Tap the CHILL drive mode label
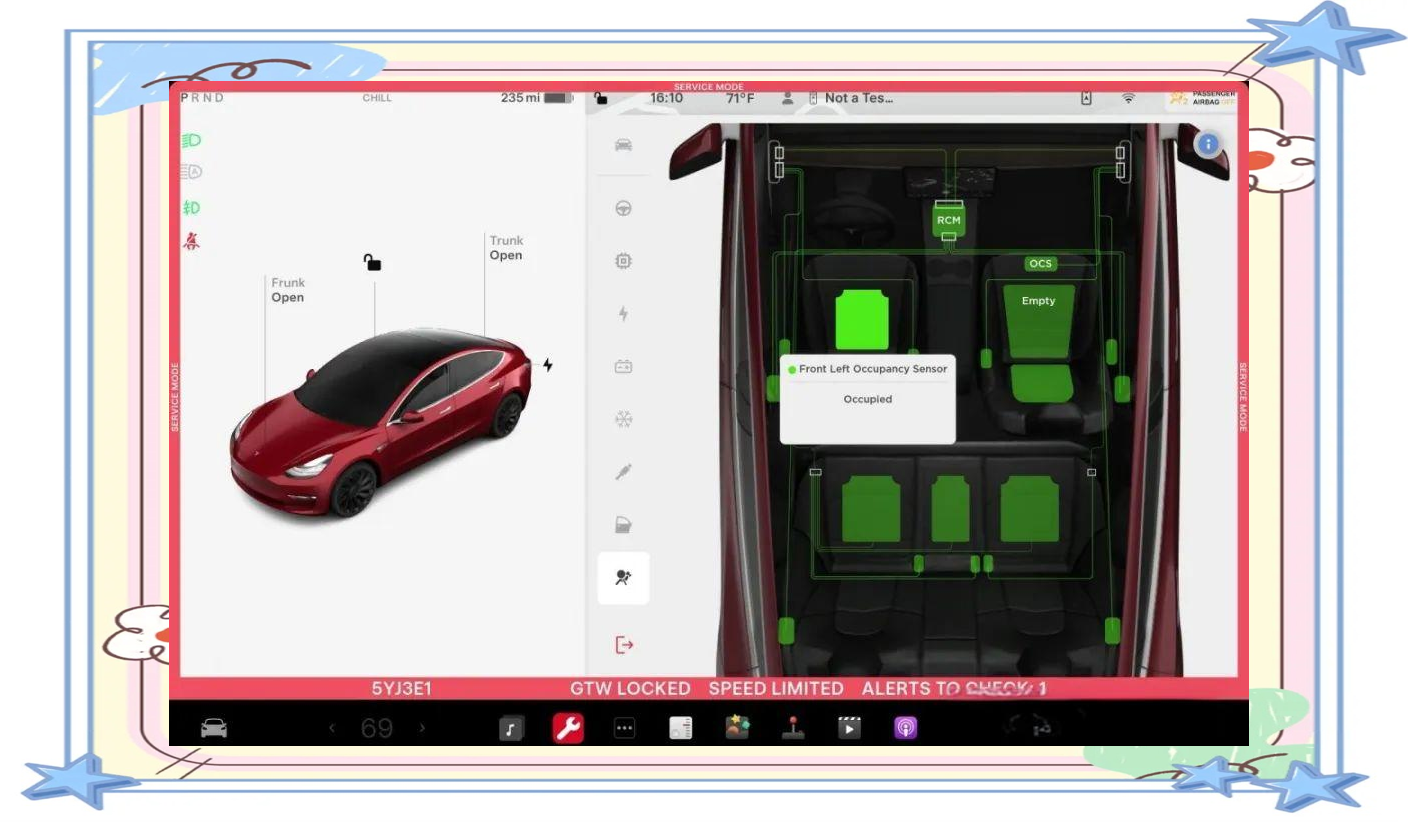The width and height of the screenshot is (1408, 822). 377,98
